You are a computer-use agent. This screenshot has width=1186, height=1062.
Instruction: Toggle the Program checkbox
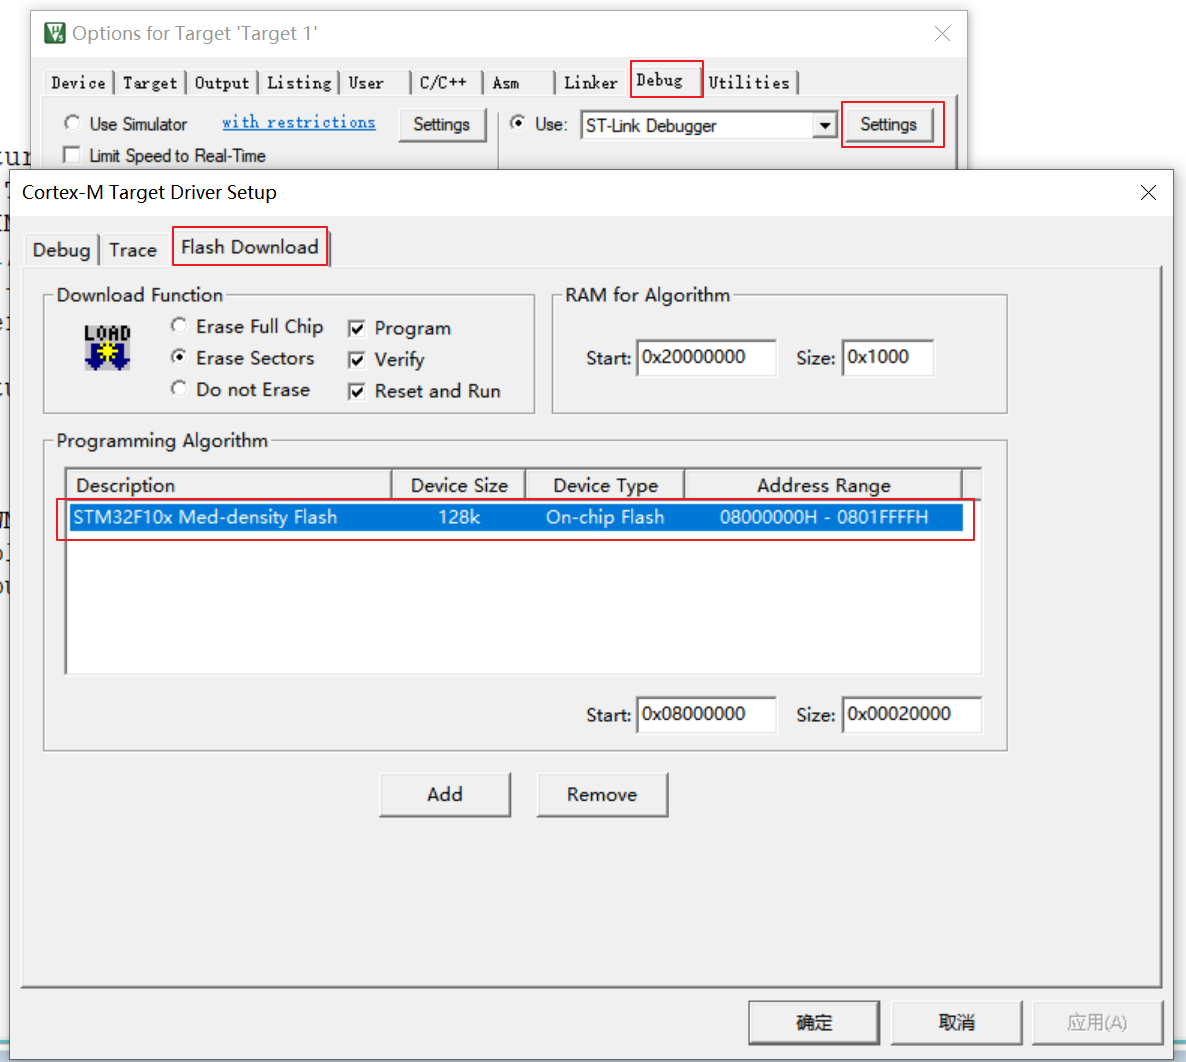357,329
